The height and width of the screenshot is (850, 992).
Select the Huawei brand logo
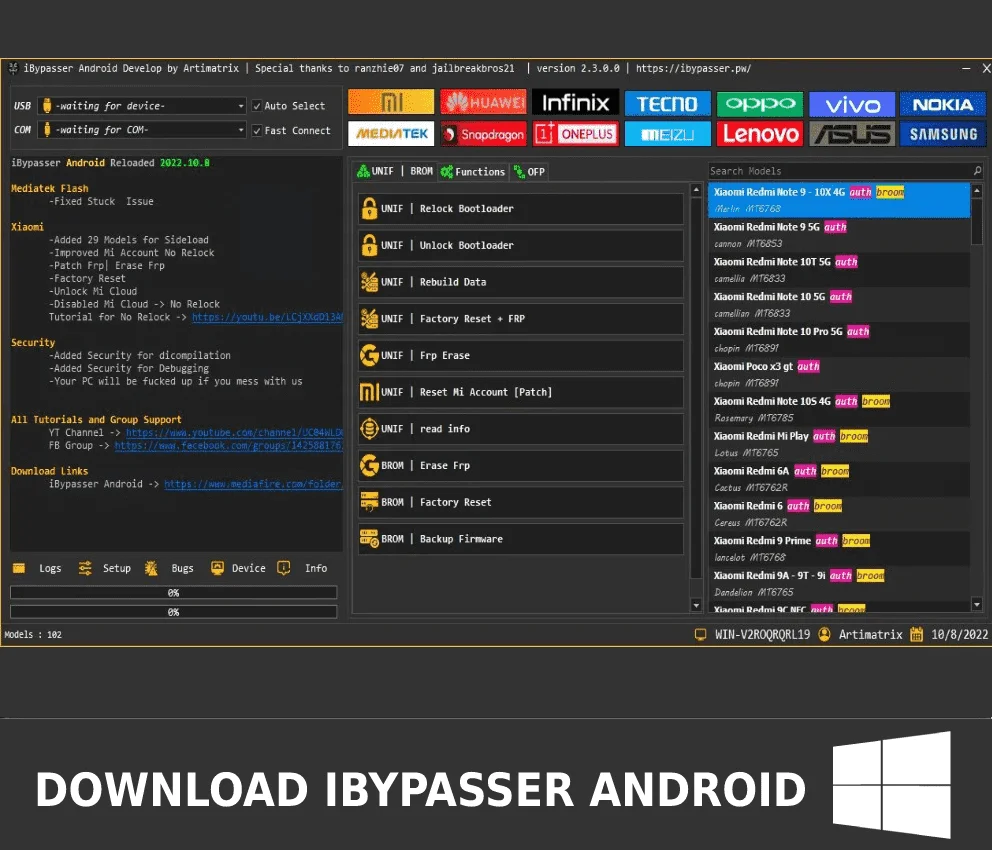click(483, 102)
